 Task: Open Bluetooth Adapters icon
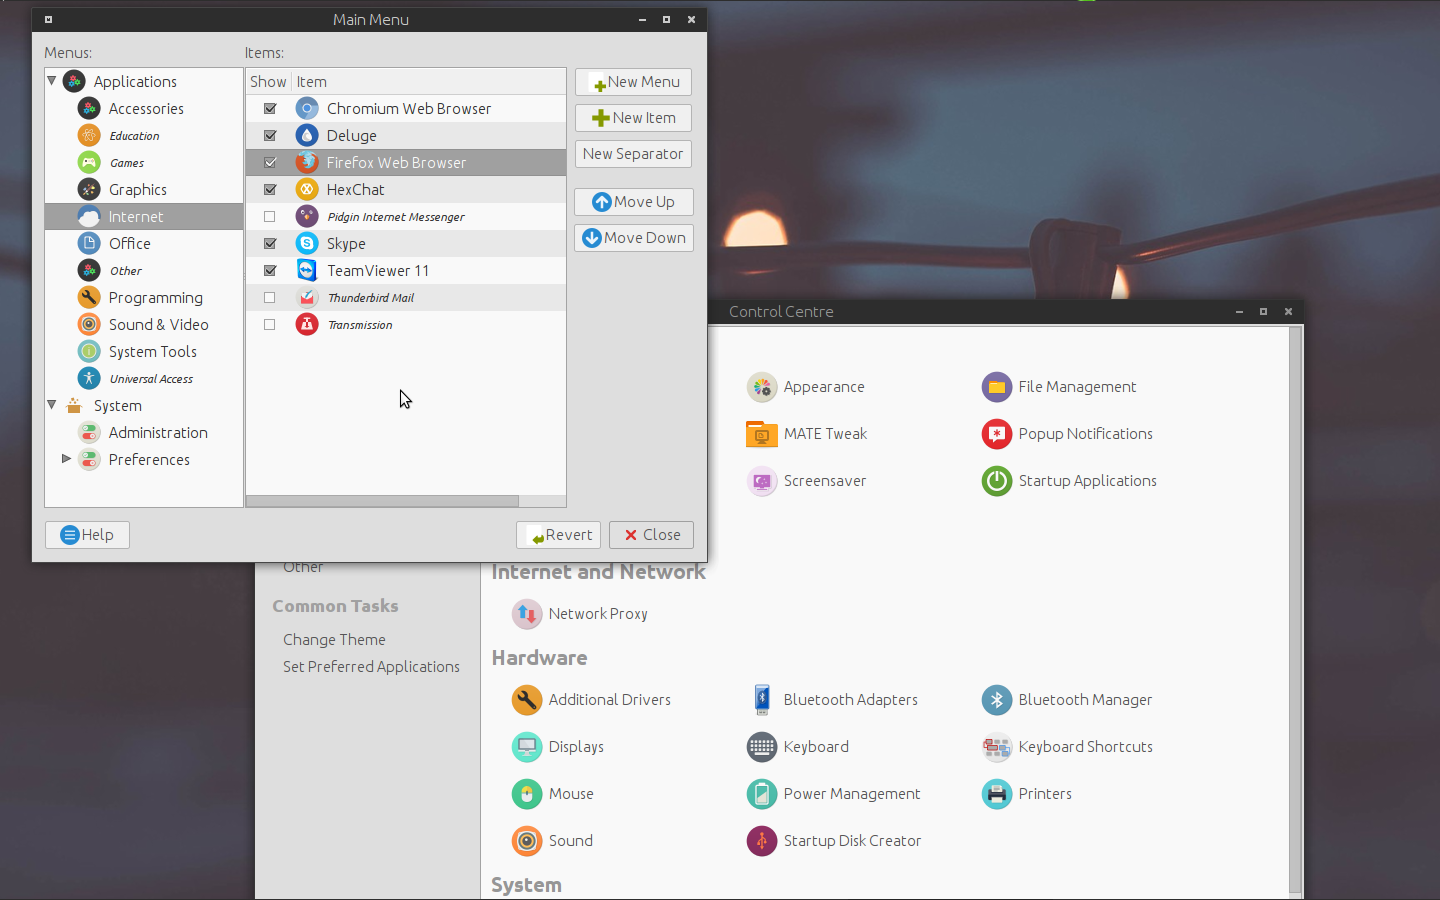tap(762, 700)
